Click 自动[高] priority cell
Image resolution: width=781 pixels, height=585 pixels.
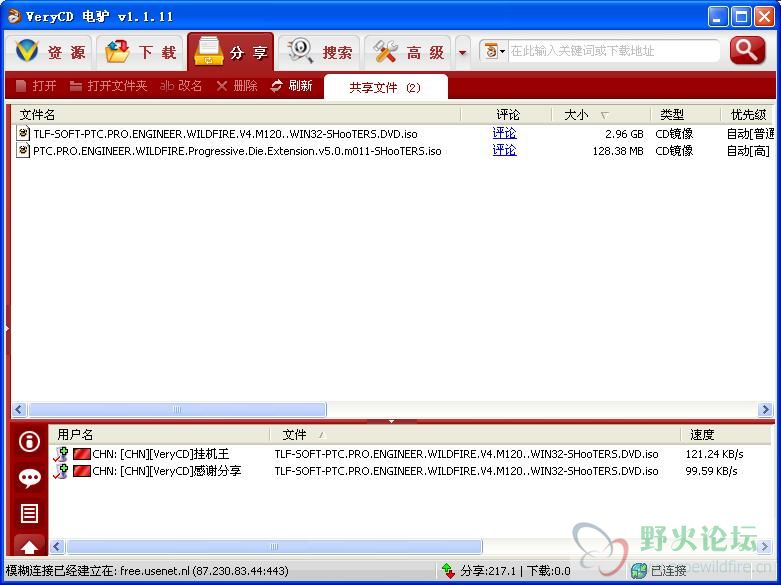coord(748,151)
